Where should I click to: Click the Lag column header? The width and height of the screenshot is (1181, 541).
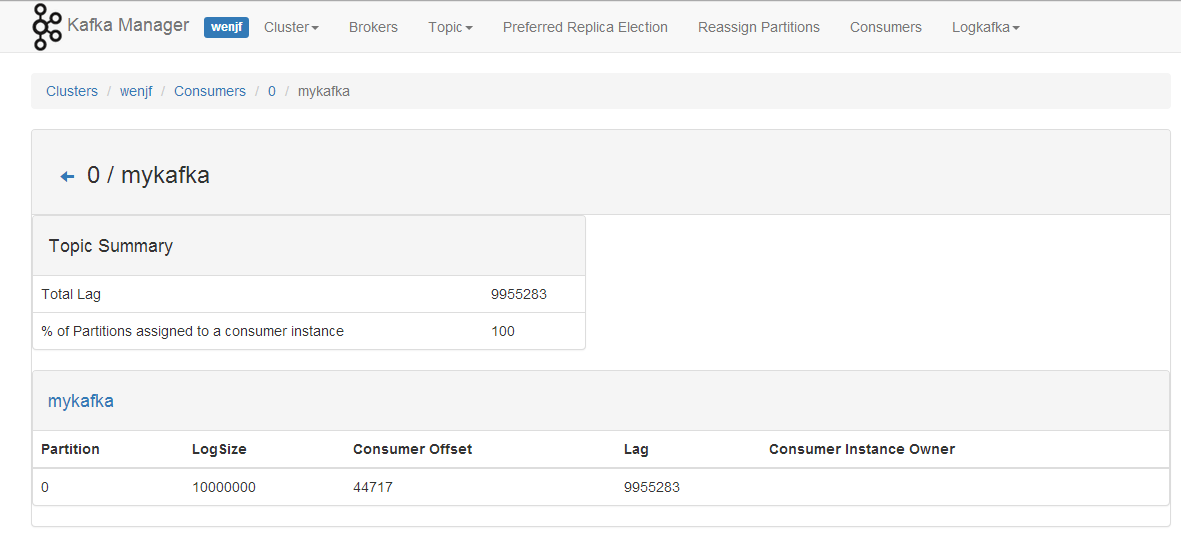(636, 449)
